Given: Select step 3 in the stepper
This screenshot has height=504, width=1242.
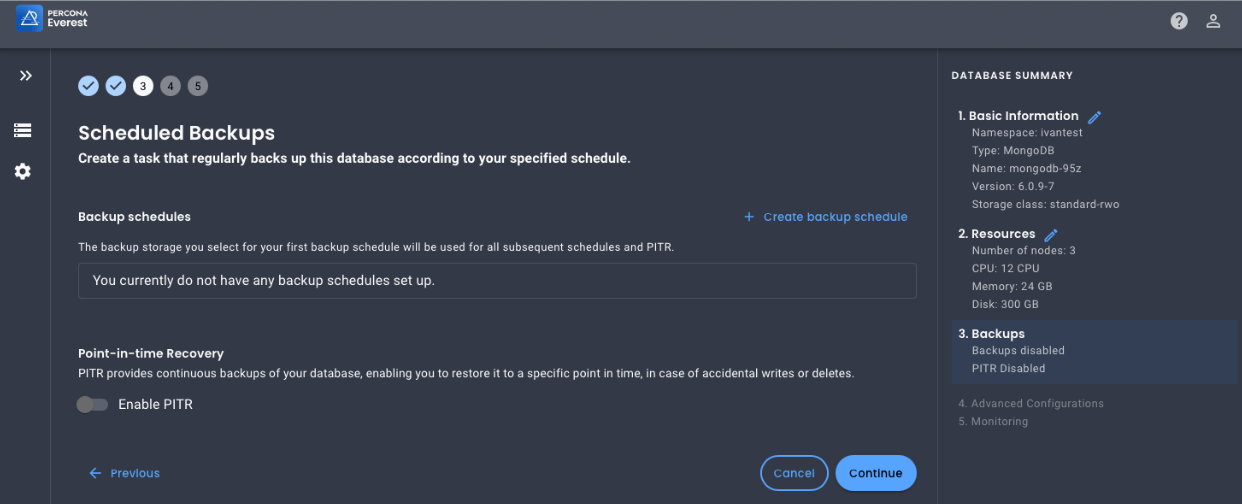Looking at the screenshot, I should point(143,86).
